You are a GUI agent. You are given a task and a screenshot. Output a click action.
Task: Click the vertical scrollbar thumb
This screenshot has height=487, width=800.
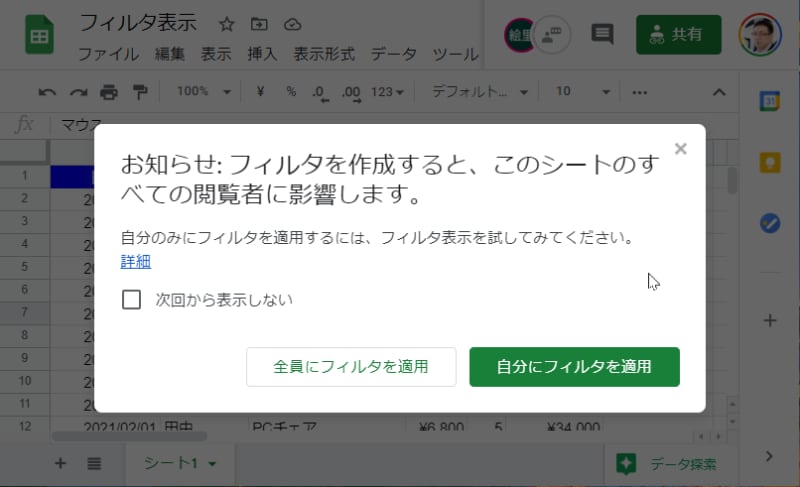point(732,181)
